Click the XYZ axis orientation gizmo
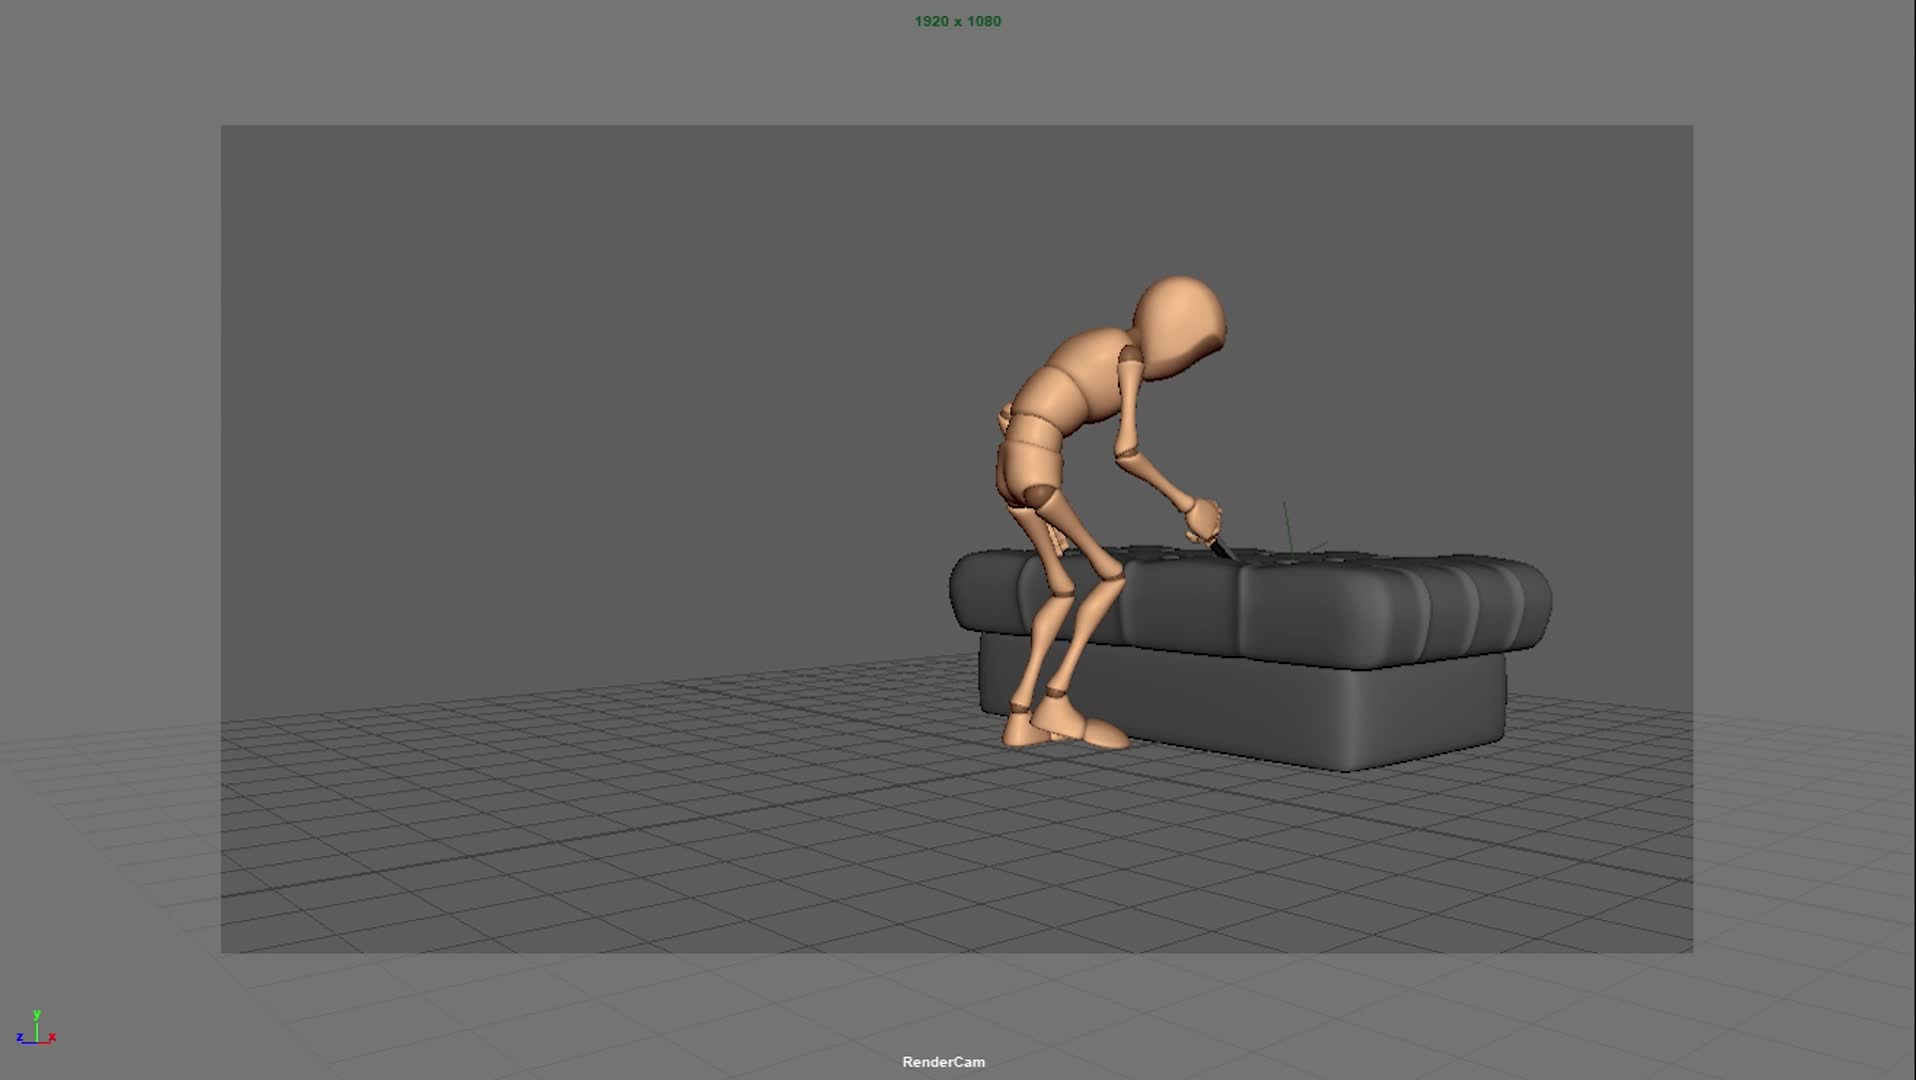 coord(36,1031)
